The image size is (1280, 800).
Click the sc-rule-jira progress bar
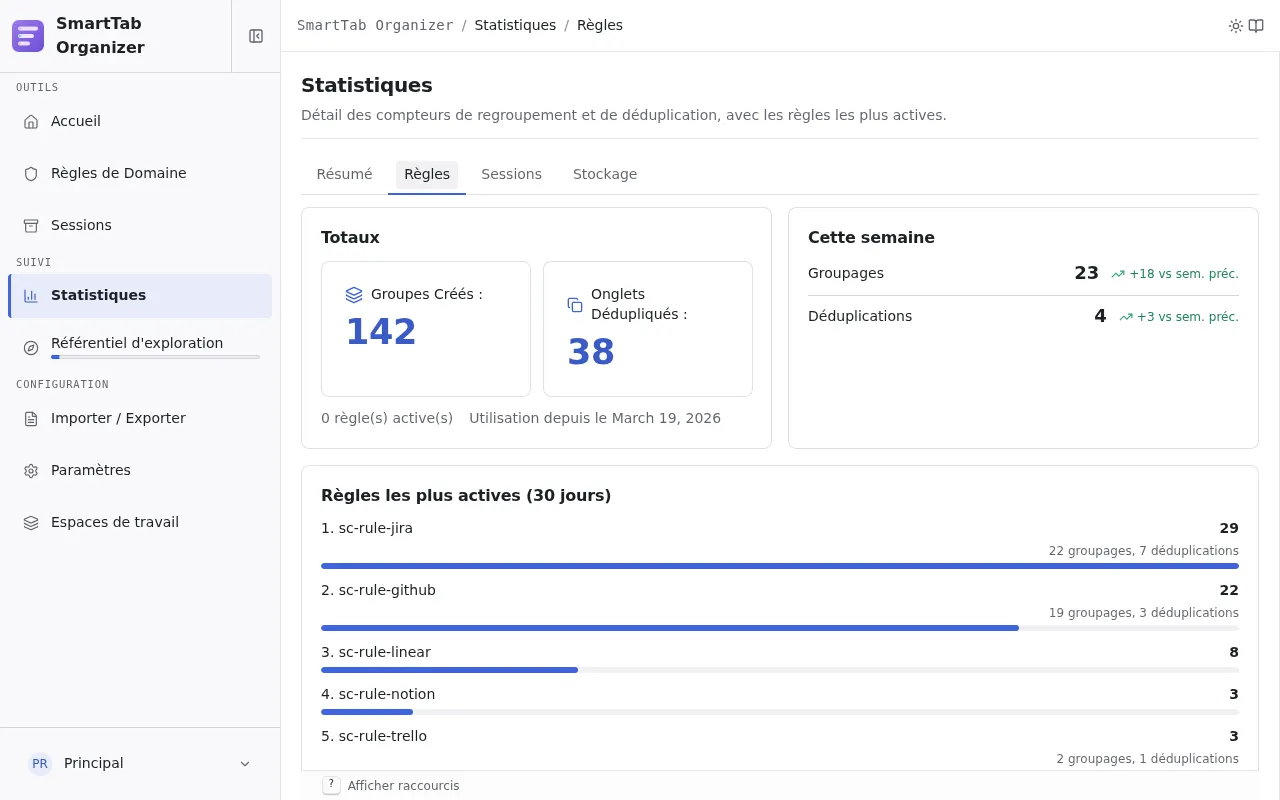click(x=780, y=566)
